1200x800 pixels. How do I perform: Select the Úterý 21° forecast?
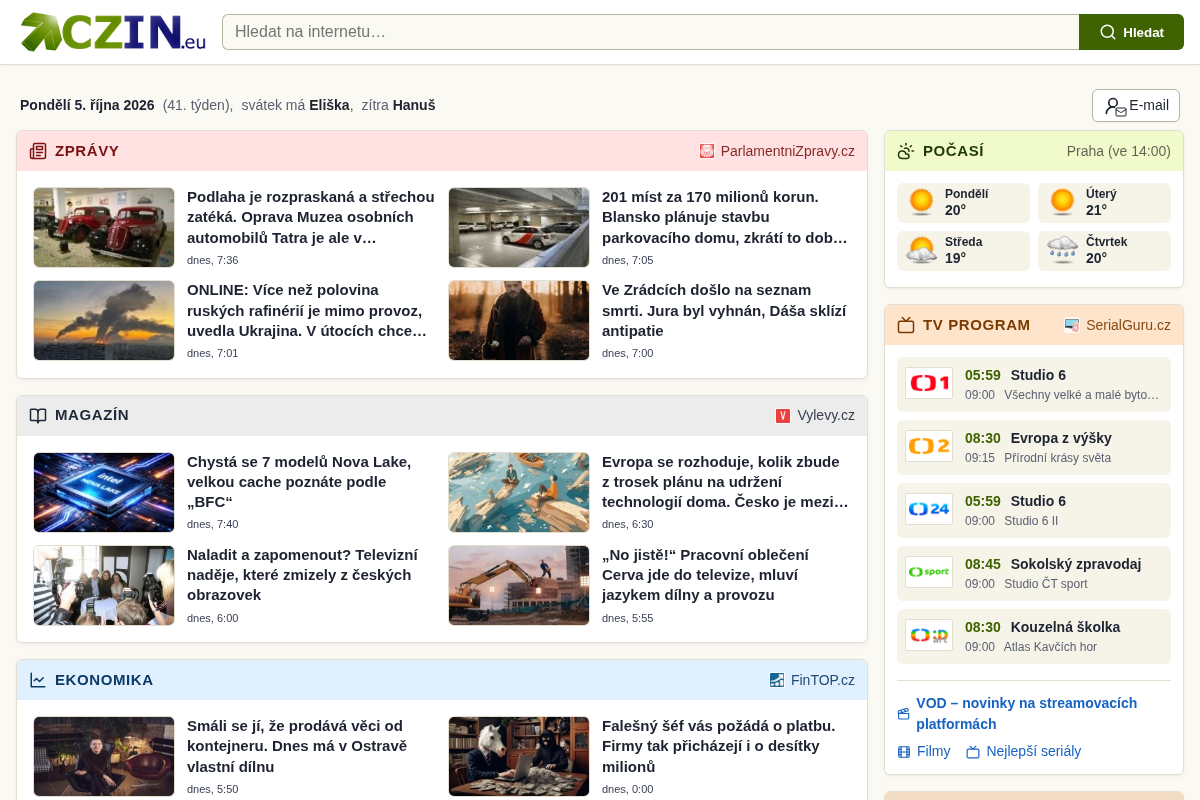[1104, 203]
